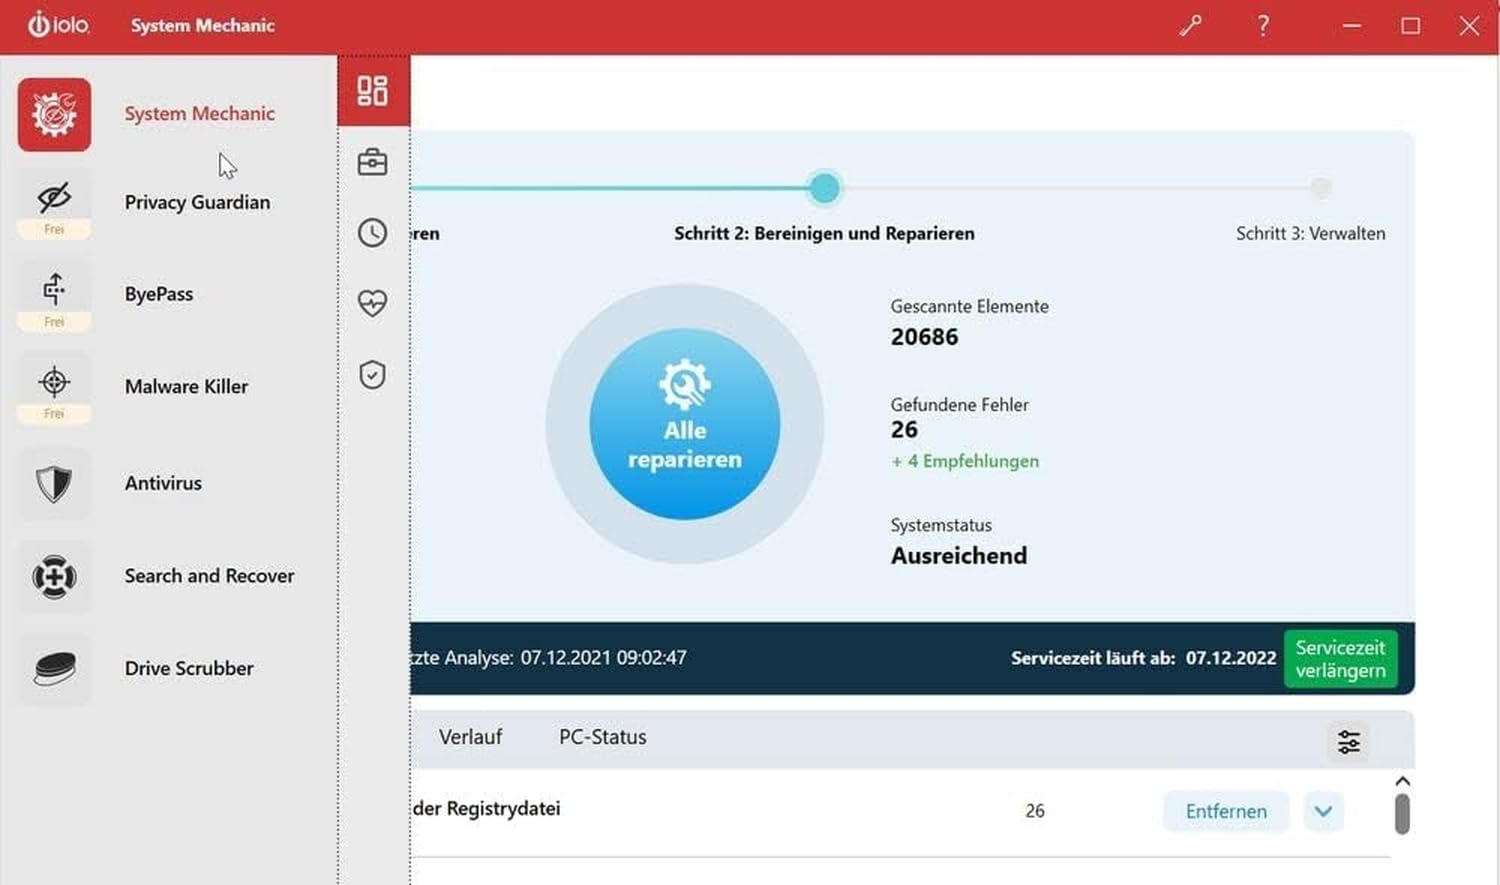Open the filter sliders icon beside PC-Status
Image resolution: width=1500 pixels, height=885 pixels.
(1349, 742)
